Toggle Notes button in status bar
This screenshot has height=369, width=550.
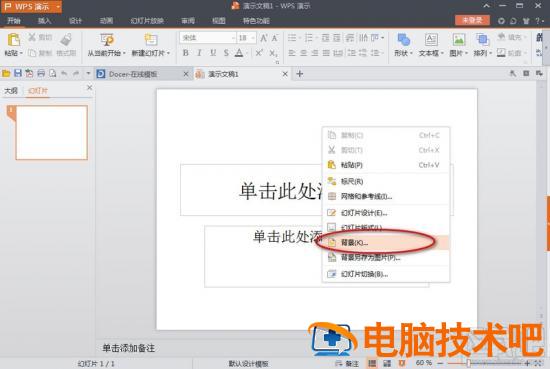[348, 363]
